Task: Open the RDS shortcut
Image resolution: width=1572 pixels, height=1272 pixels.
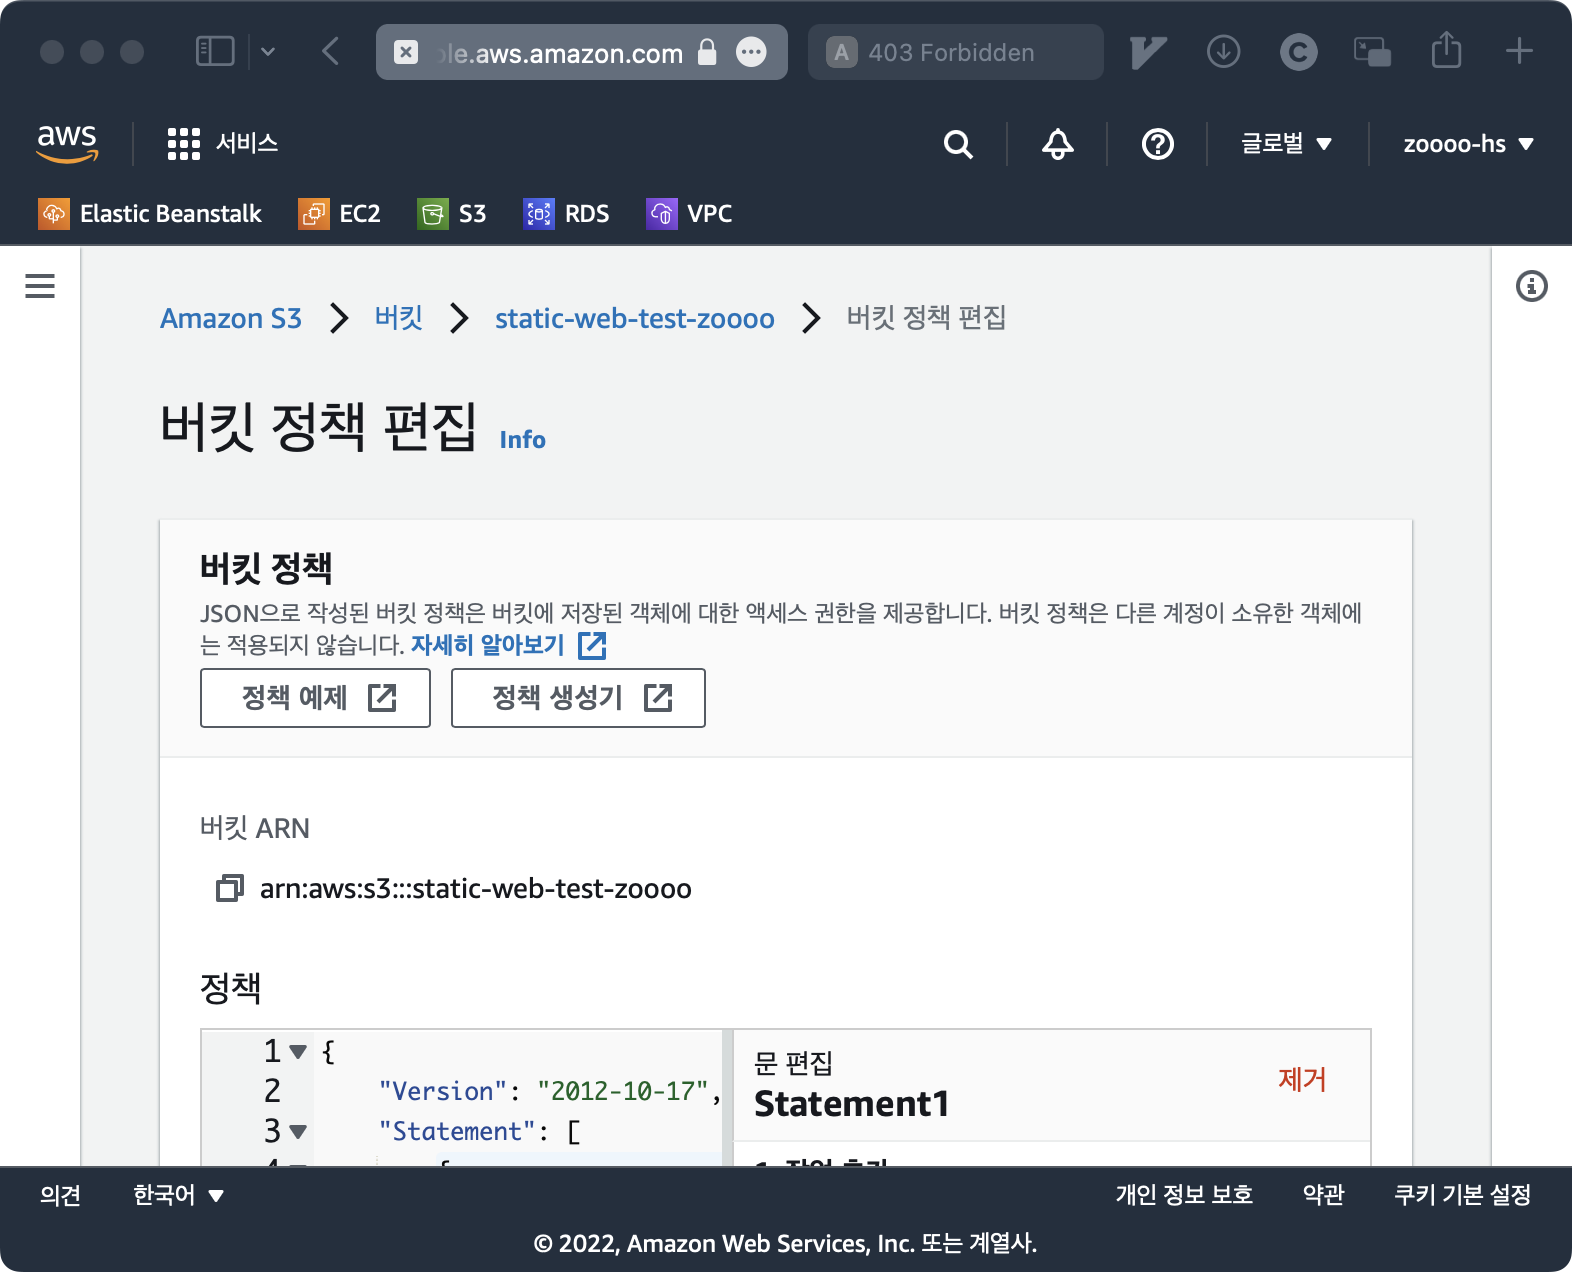Action: tap(566, 214)
